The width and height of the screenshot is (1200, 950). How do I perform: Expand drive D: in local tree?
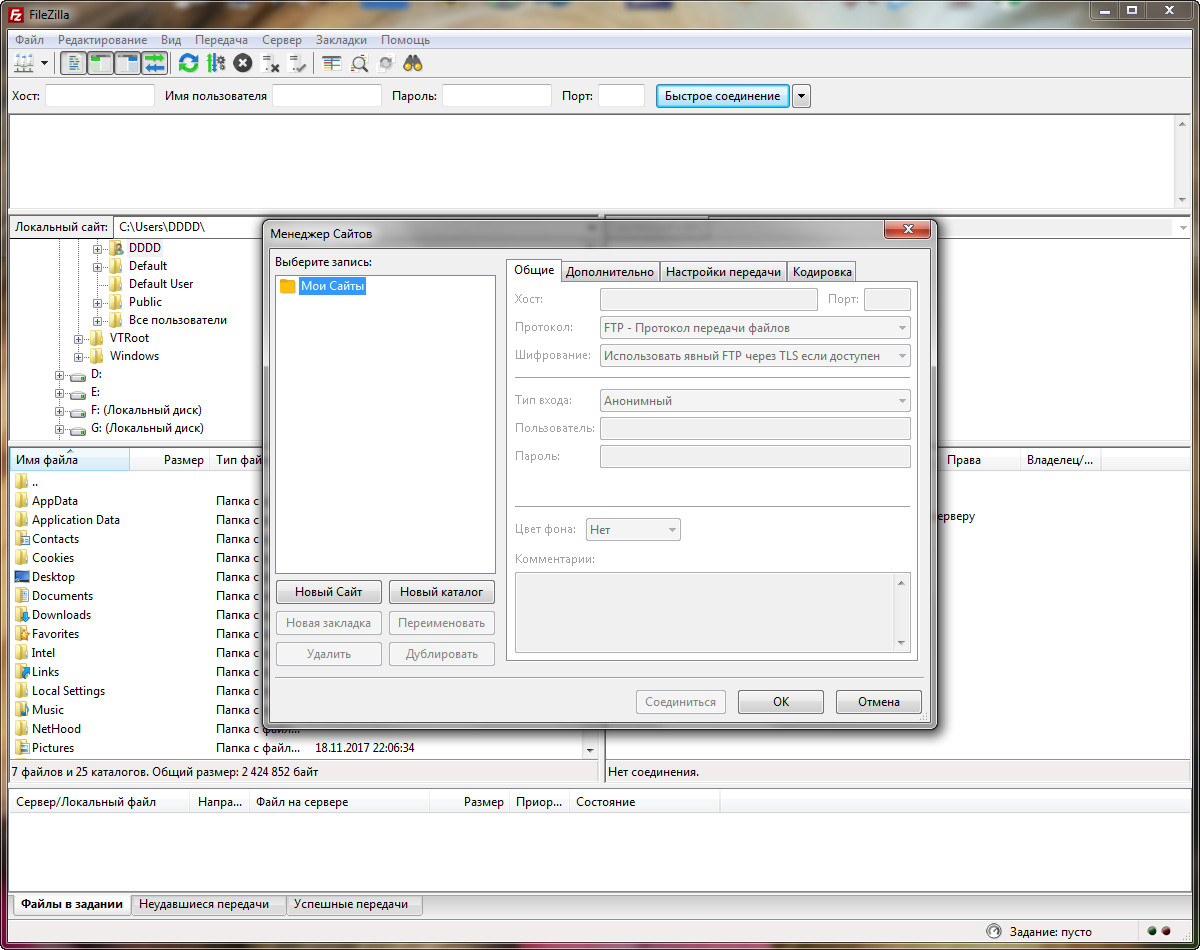pyautogui.click(x=60, y=374)
